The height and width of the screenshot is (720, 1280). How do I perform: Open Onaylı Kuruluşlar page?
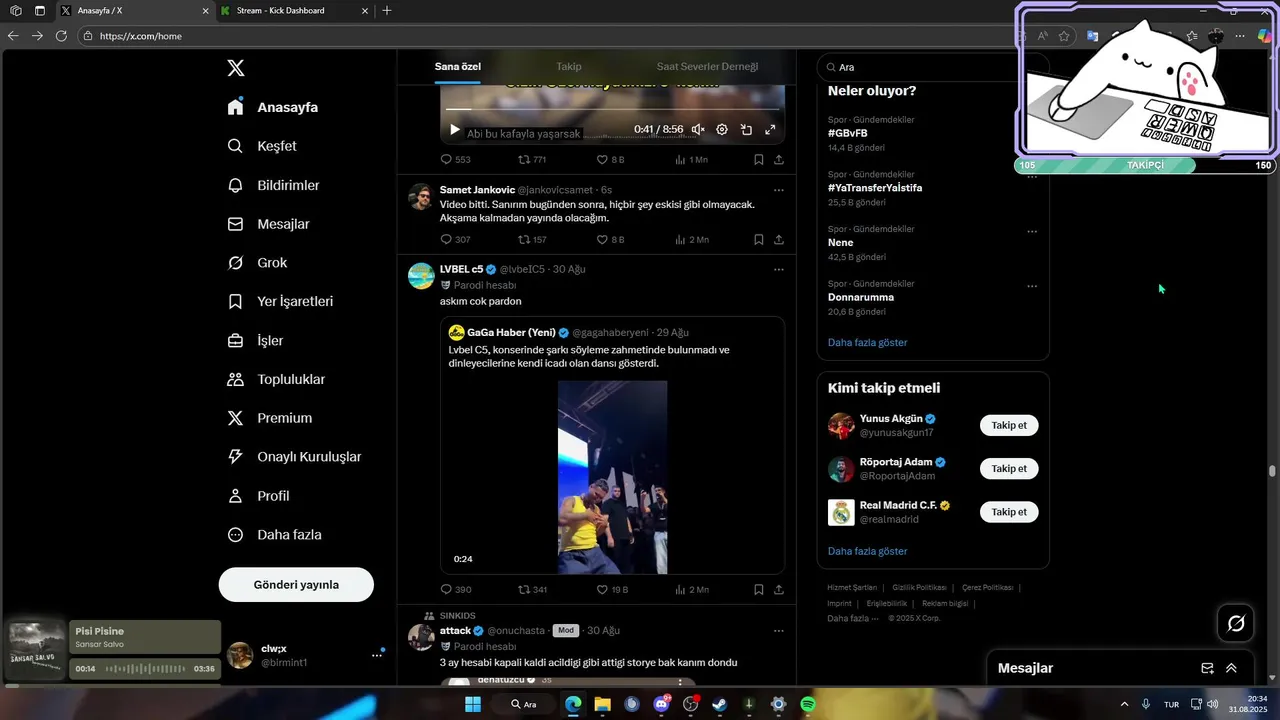[x=294, y=457]
